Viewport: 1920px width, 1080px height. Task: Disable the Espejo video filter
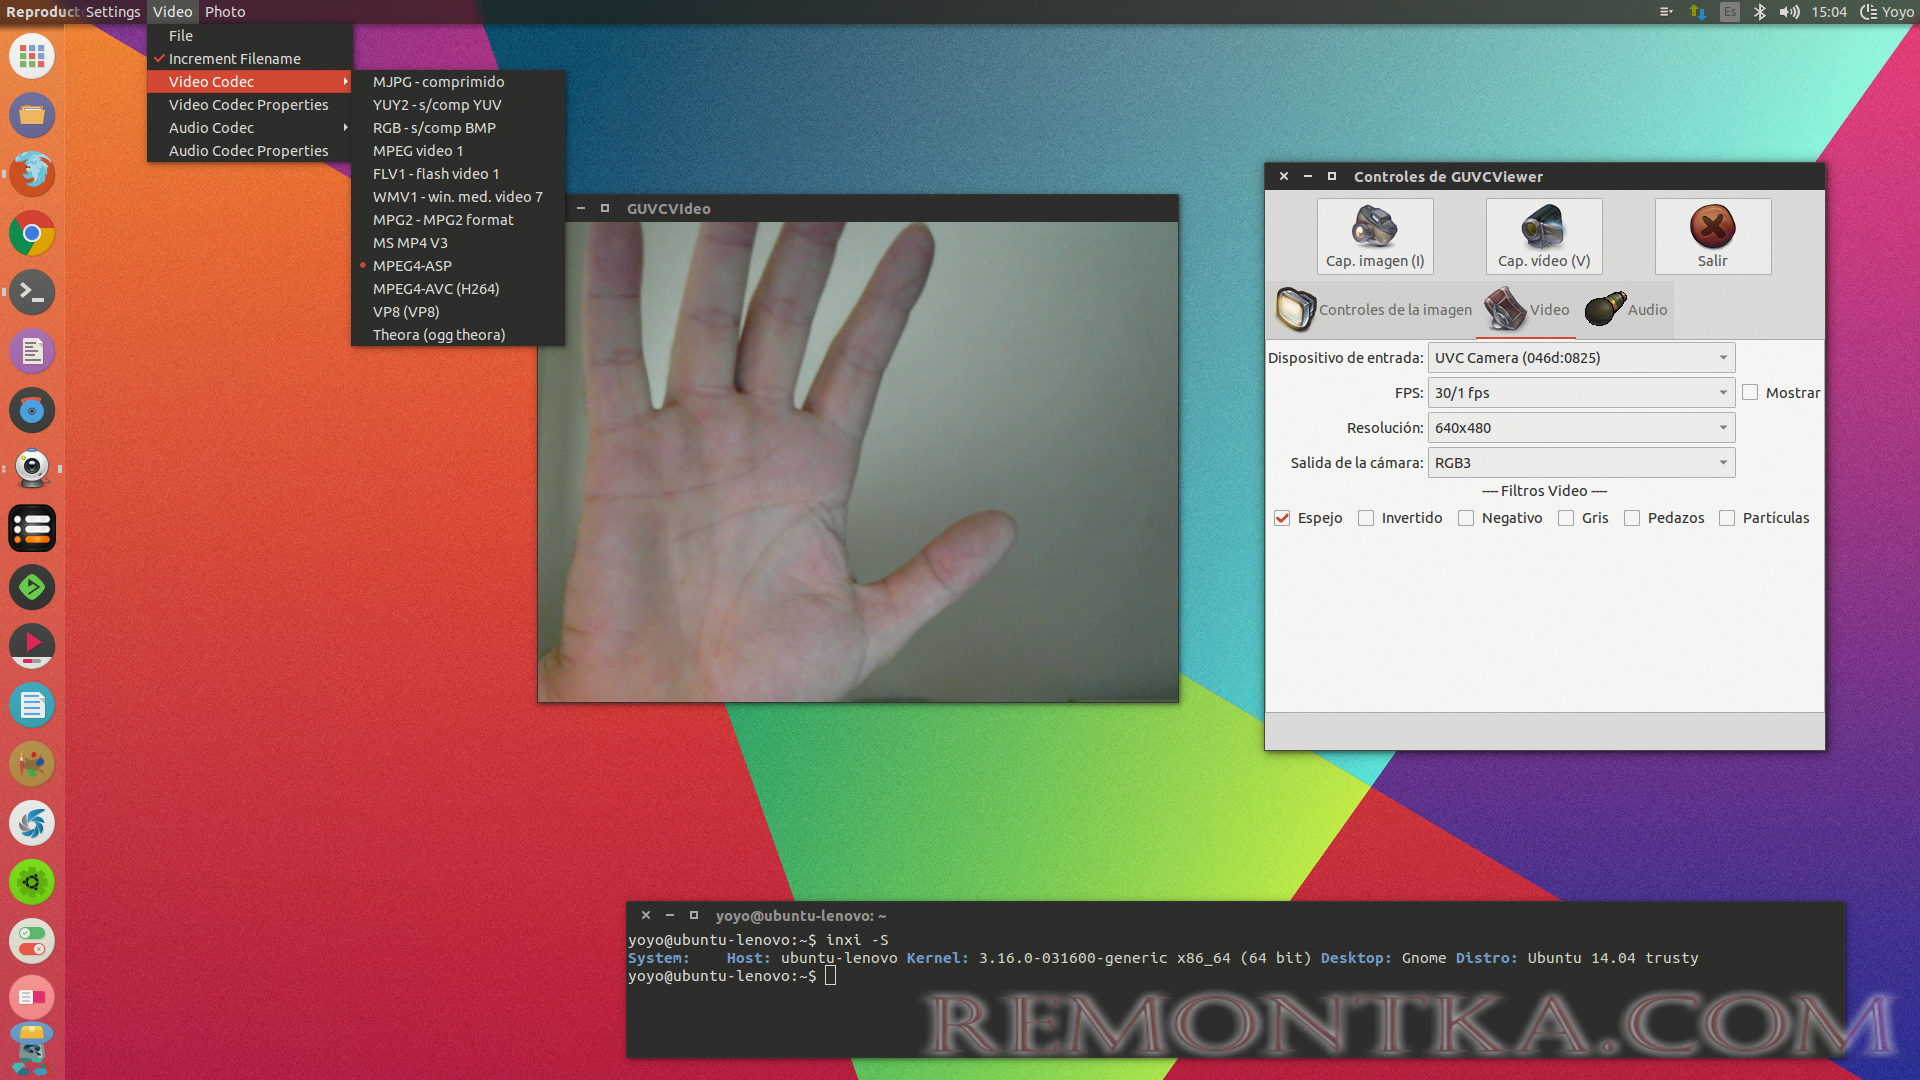tap(1282, 518)
